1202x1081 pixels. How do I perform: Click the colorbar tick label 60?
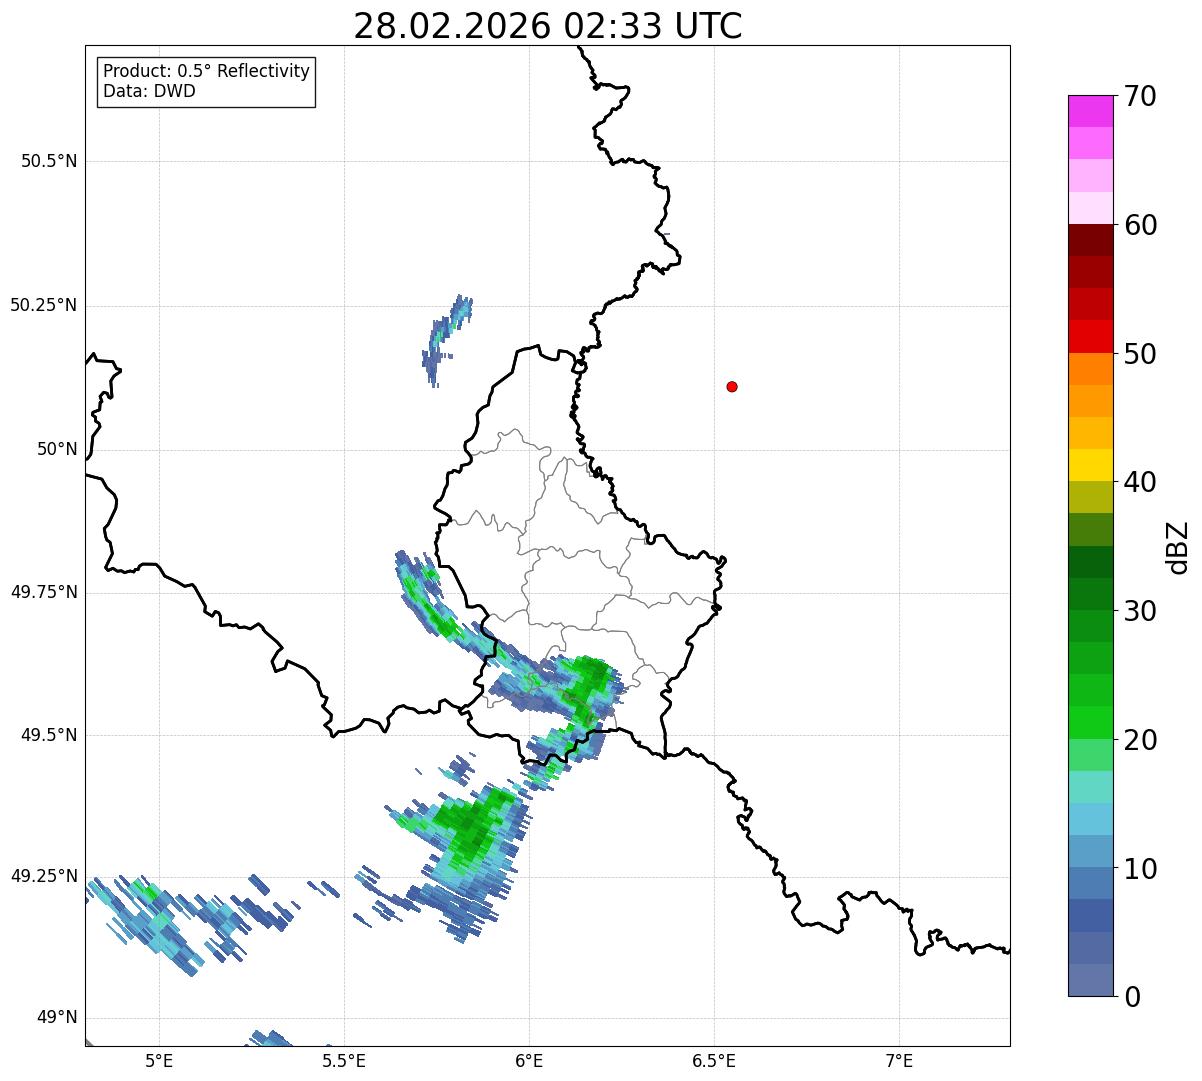pos(1140,225)
